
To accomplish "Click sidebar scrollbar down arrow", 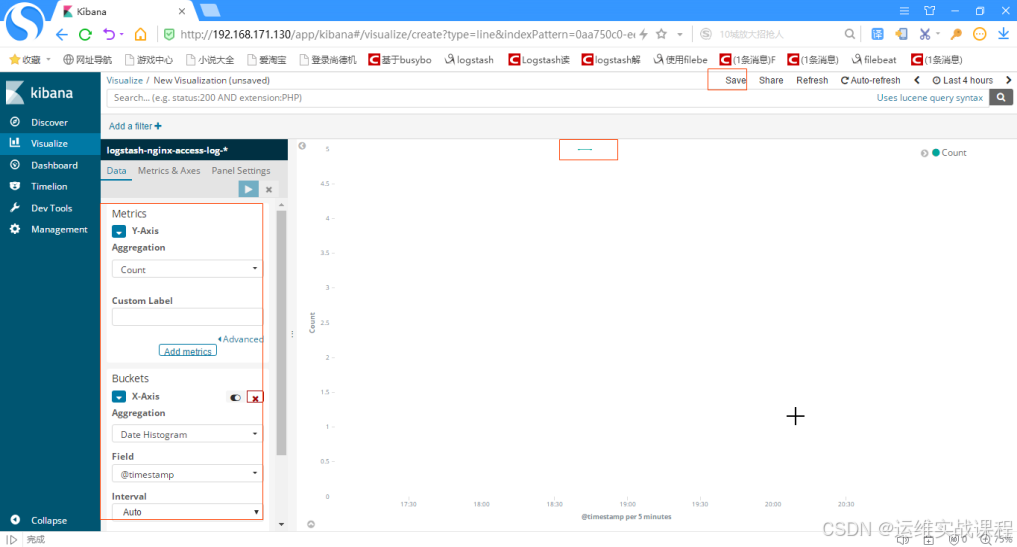I will pos(281,524).
